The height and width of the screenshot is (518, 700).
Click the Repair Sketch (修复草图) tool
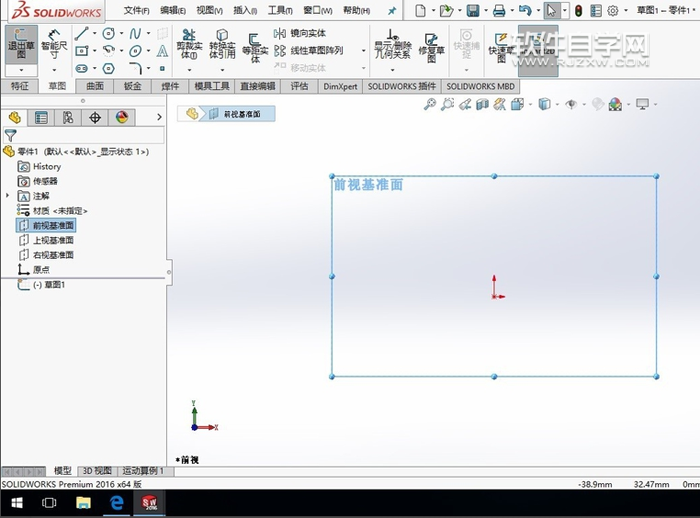coord(431,47)
